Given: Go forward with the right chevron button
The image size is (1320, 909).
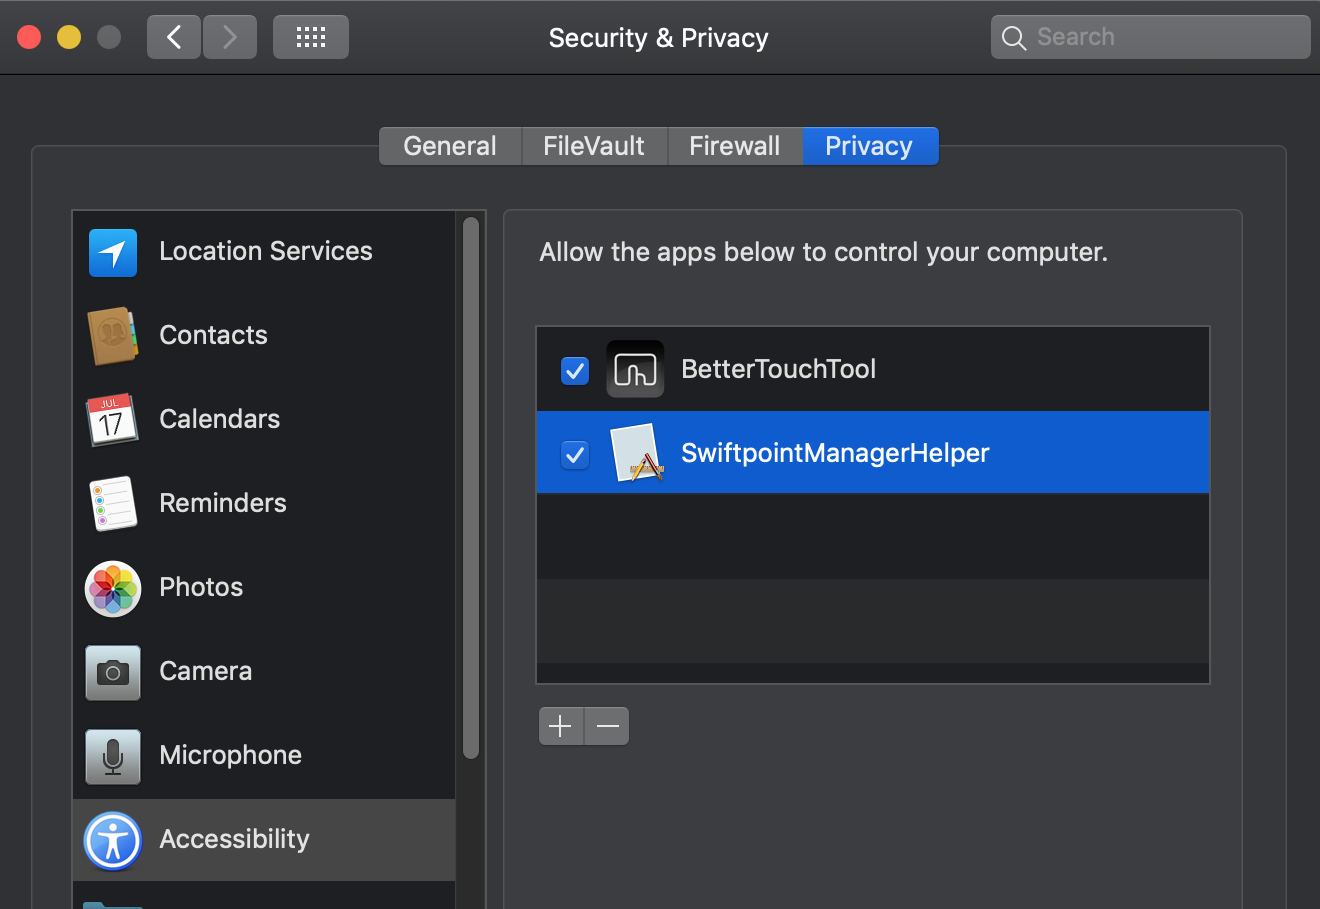Looking at the screenshot, I should click(230, 37).
